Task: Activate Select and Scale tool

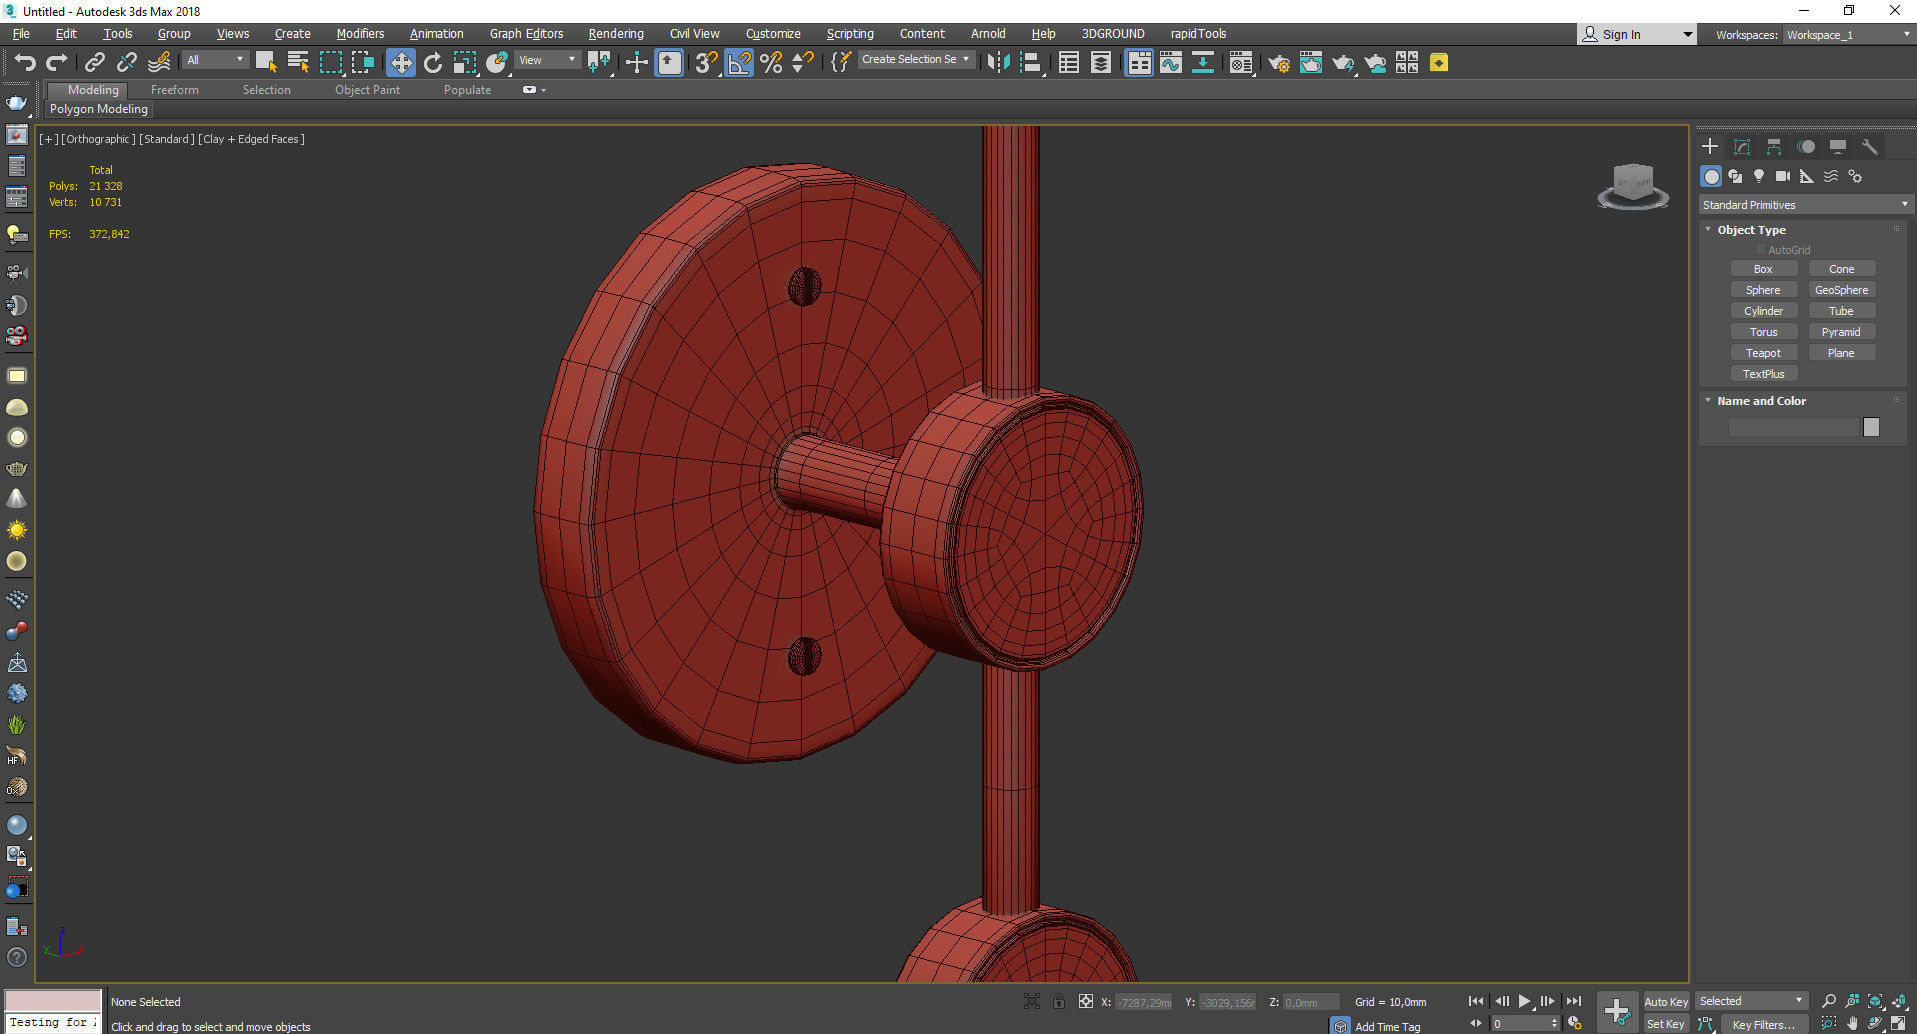Action: click(x=465, y=63)
